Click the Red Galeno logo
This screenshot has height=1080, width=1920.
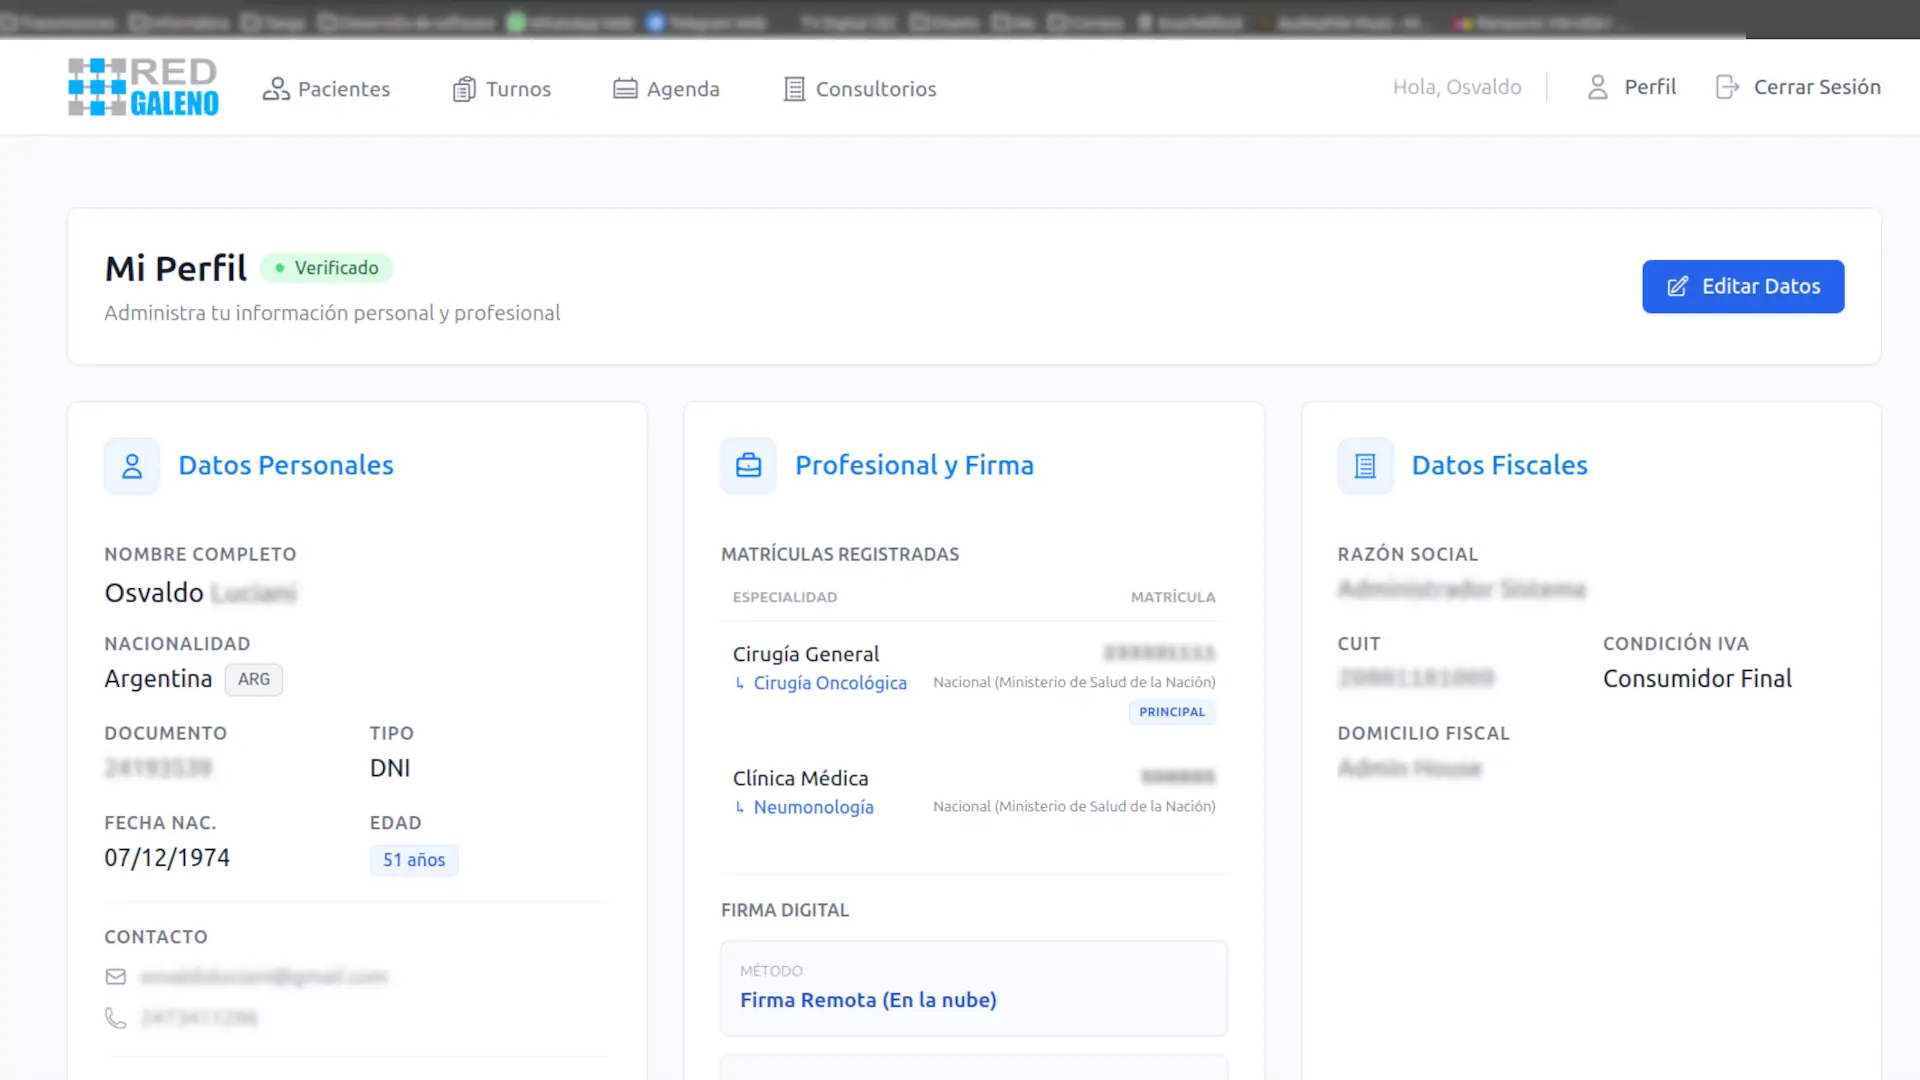click(143, 87)
